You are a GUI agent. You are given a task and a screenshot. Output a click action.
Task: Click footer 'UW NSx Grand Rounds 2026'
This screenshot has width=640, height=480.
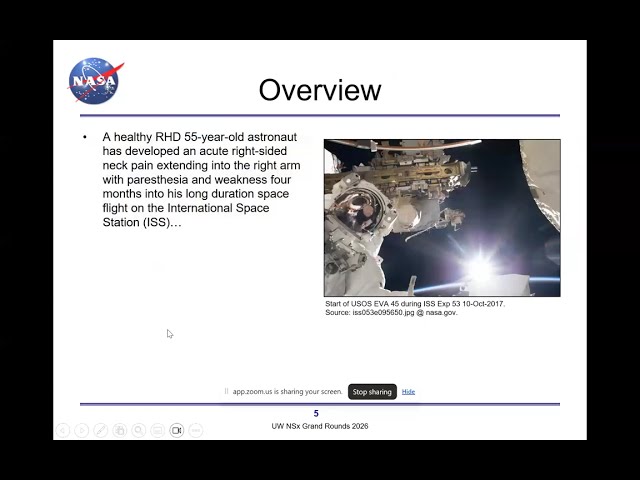[320, 426]
